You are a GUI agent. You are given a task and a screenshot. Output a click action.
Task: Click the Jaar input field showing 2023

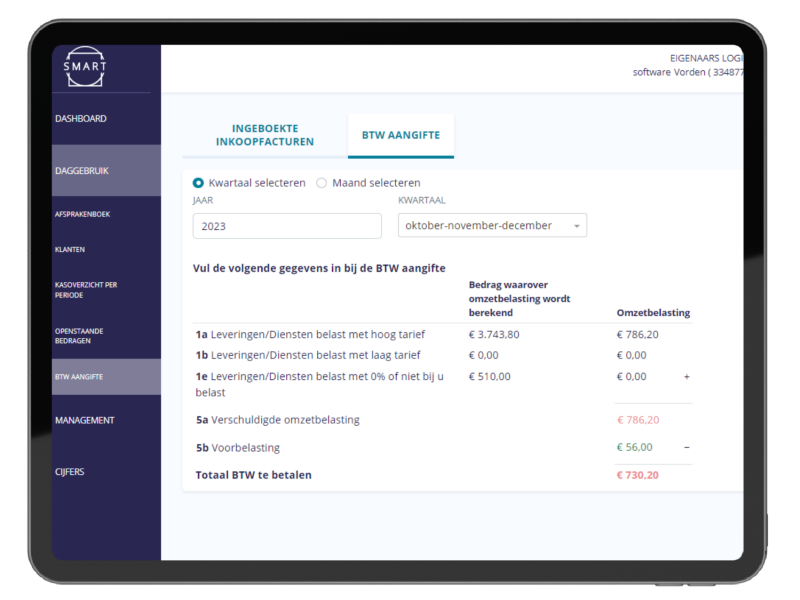tap(287, 226)
